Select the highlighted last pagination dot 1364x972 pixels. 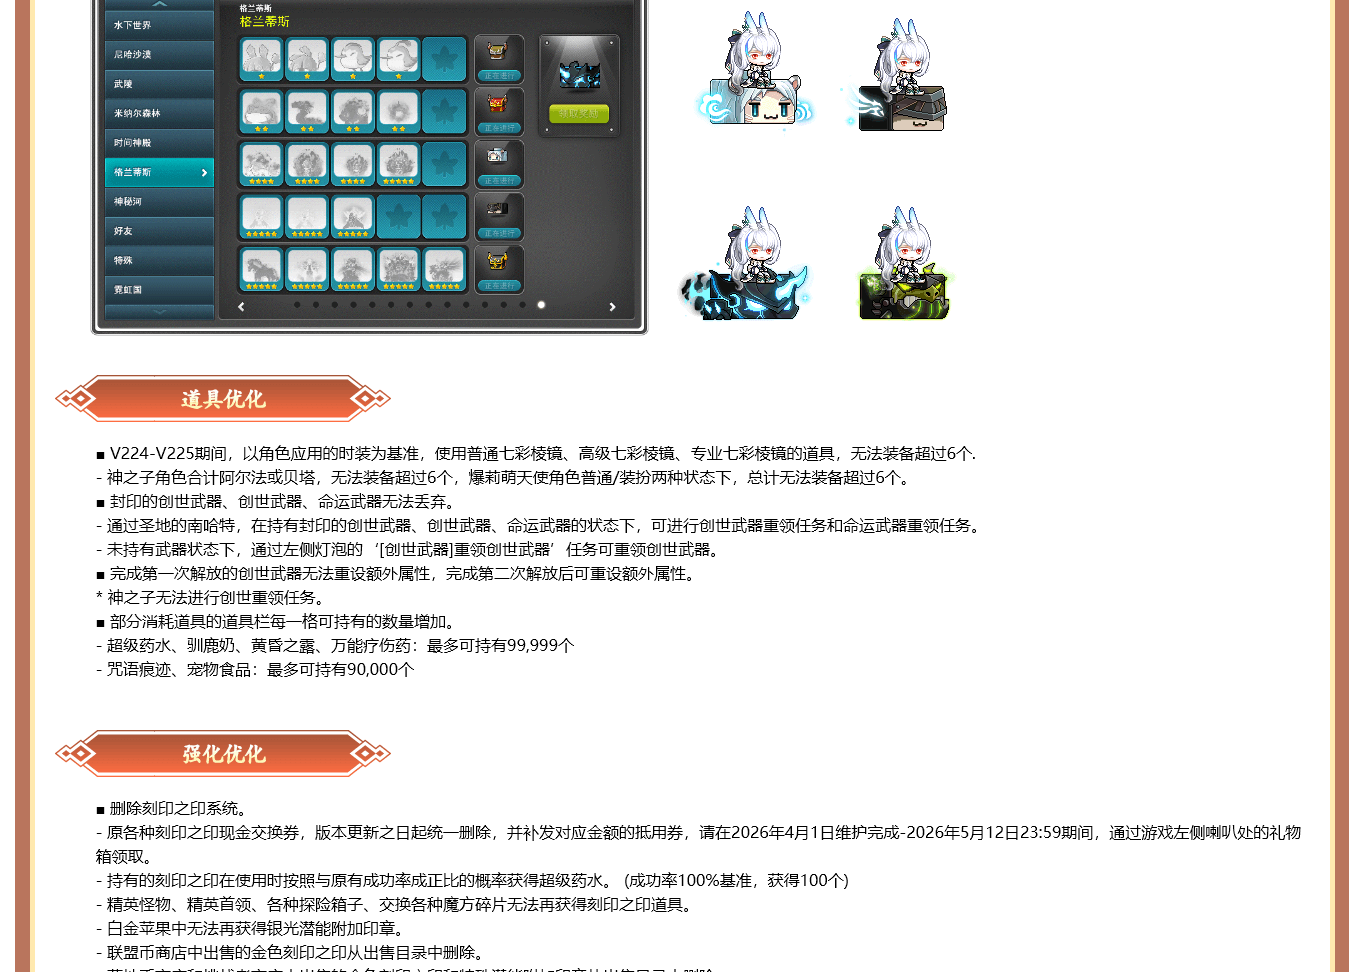tap(541, 305)
